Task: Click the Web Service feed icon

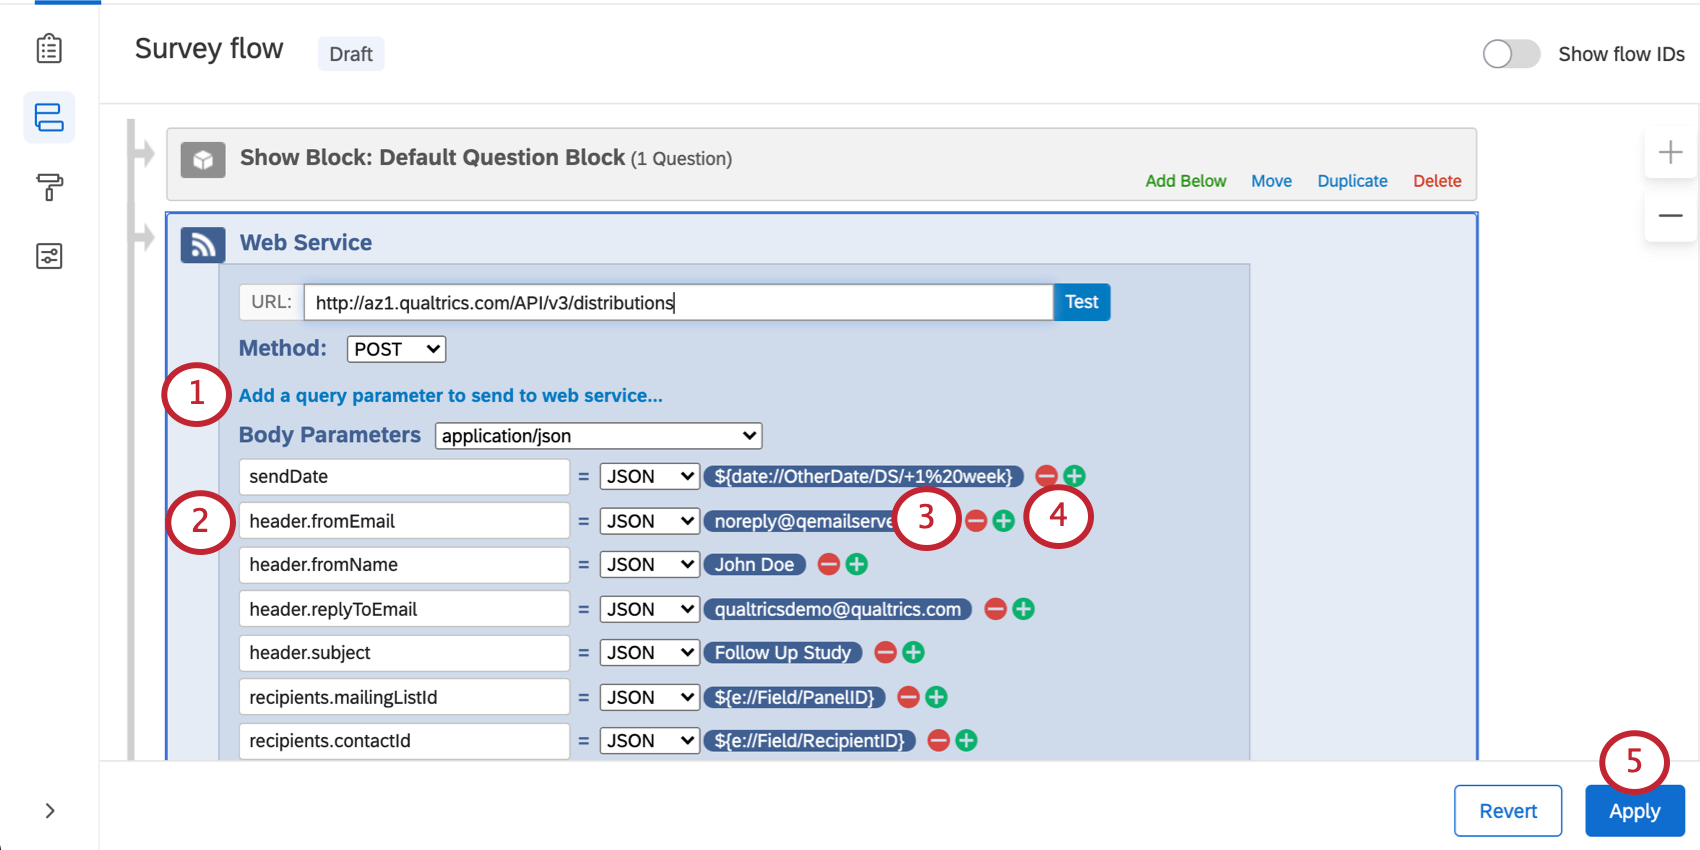Action: tap(202, 244)
